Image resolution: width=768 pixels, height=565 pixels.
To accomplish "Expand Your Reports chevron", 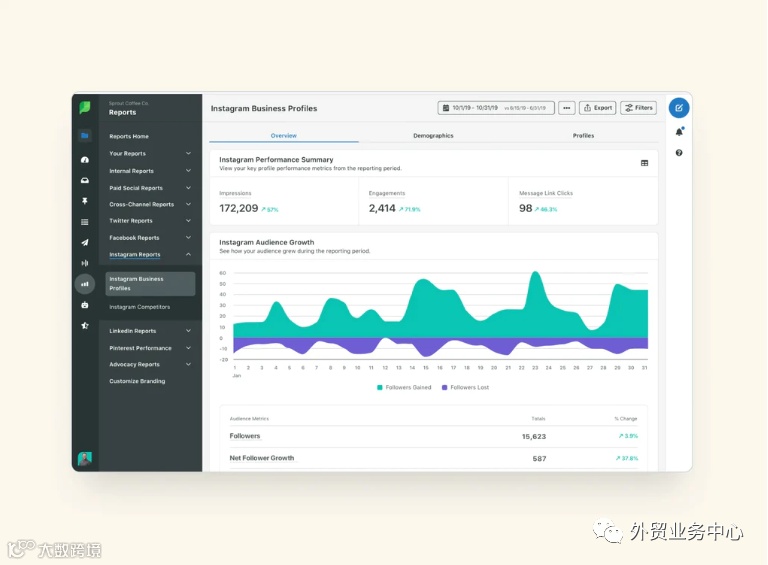I will (x=189, y=153).
